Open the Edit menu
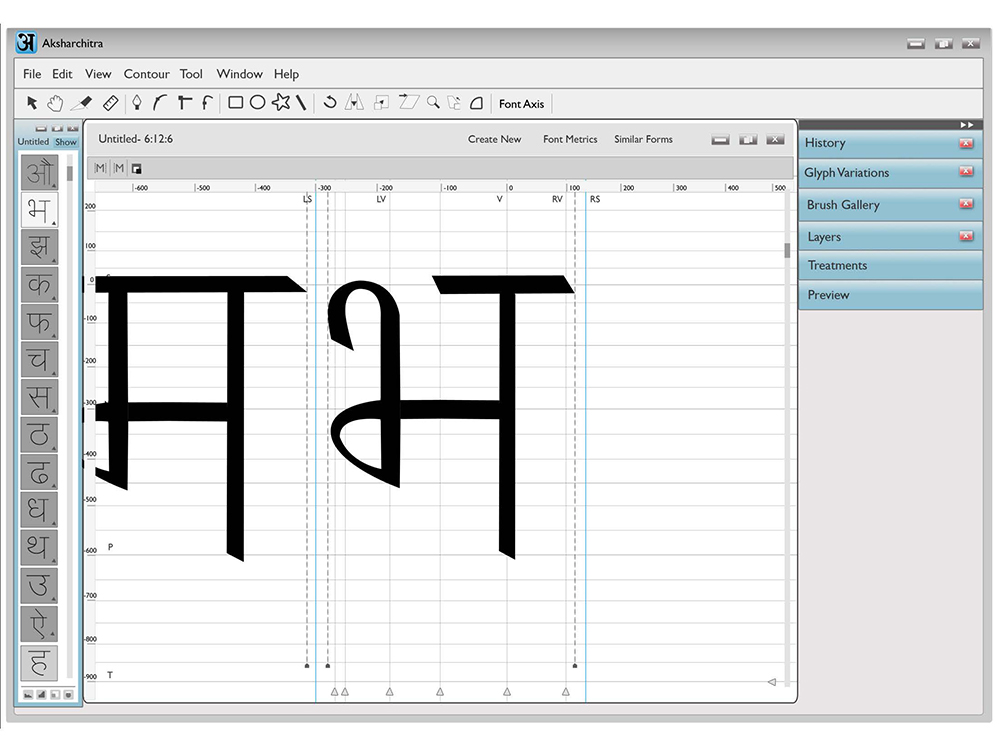The height and width of the screenshot is (750, 1000). pyautogui.click(x=62, y=74)
